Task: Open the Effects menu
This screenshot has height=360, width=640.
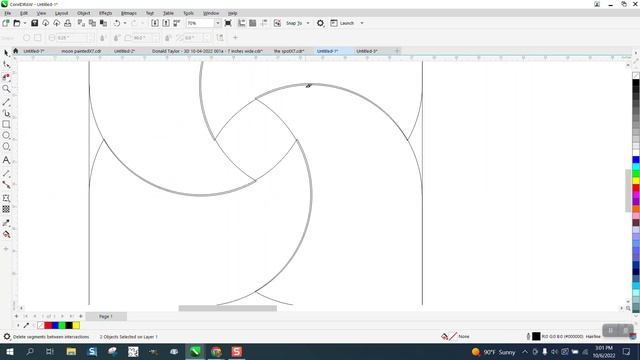Action: point(105,13)
